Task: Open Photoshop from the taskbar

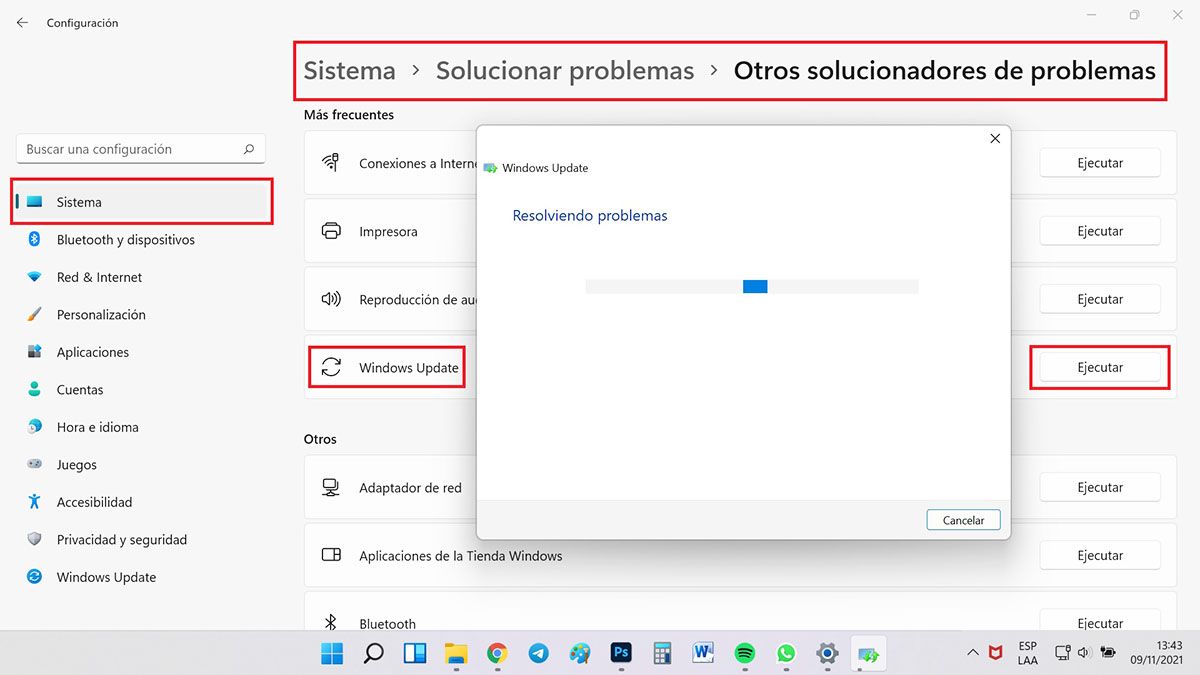Action: (x=621, y=653)
